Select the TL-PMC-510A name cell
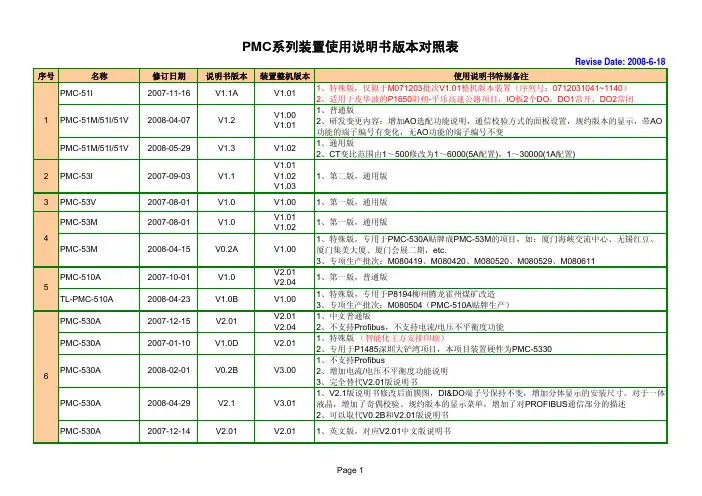The width and height of the screenshot is (702, 496). [88, 297]
